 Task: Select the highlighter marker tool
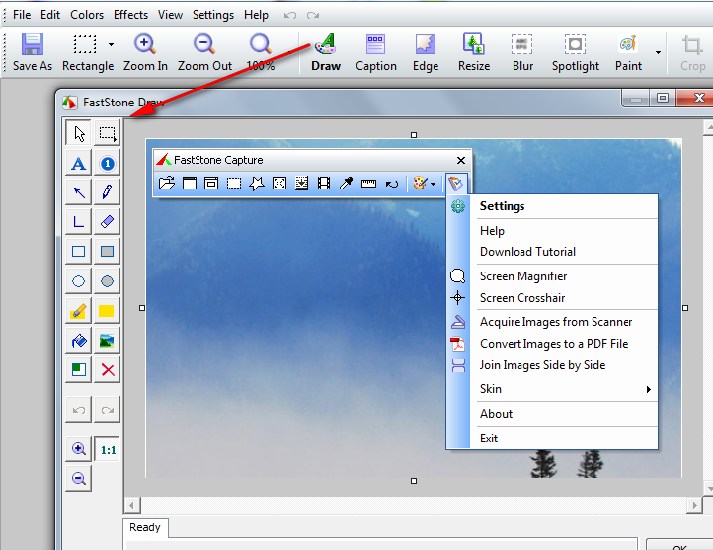[79, 311]
